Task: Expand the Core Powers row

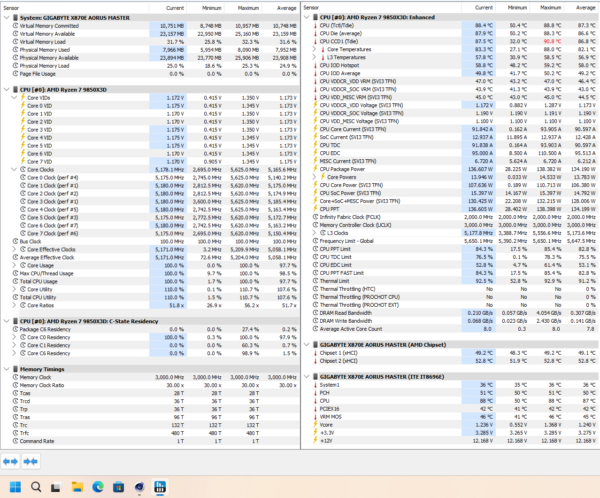Action: point(315,177)
